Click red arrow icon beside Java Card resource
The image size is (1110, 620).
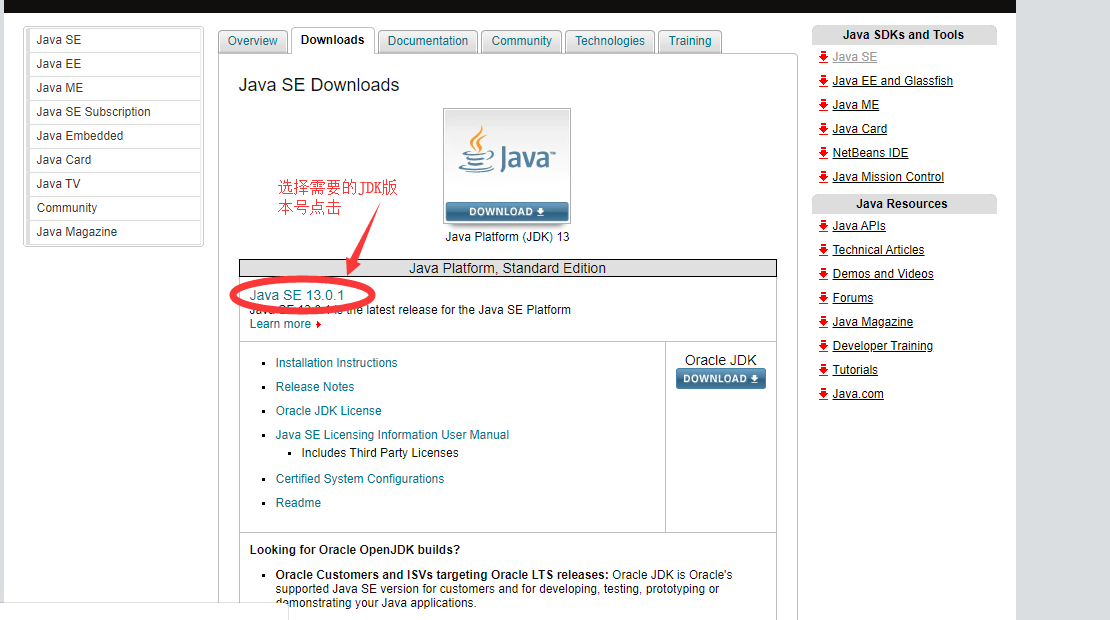(x=823, y=129)
